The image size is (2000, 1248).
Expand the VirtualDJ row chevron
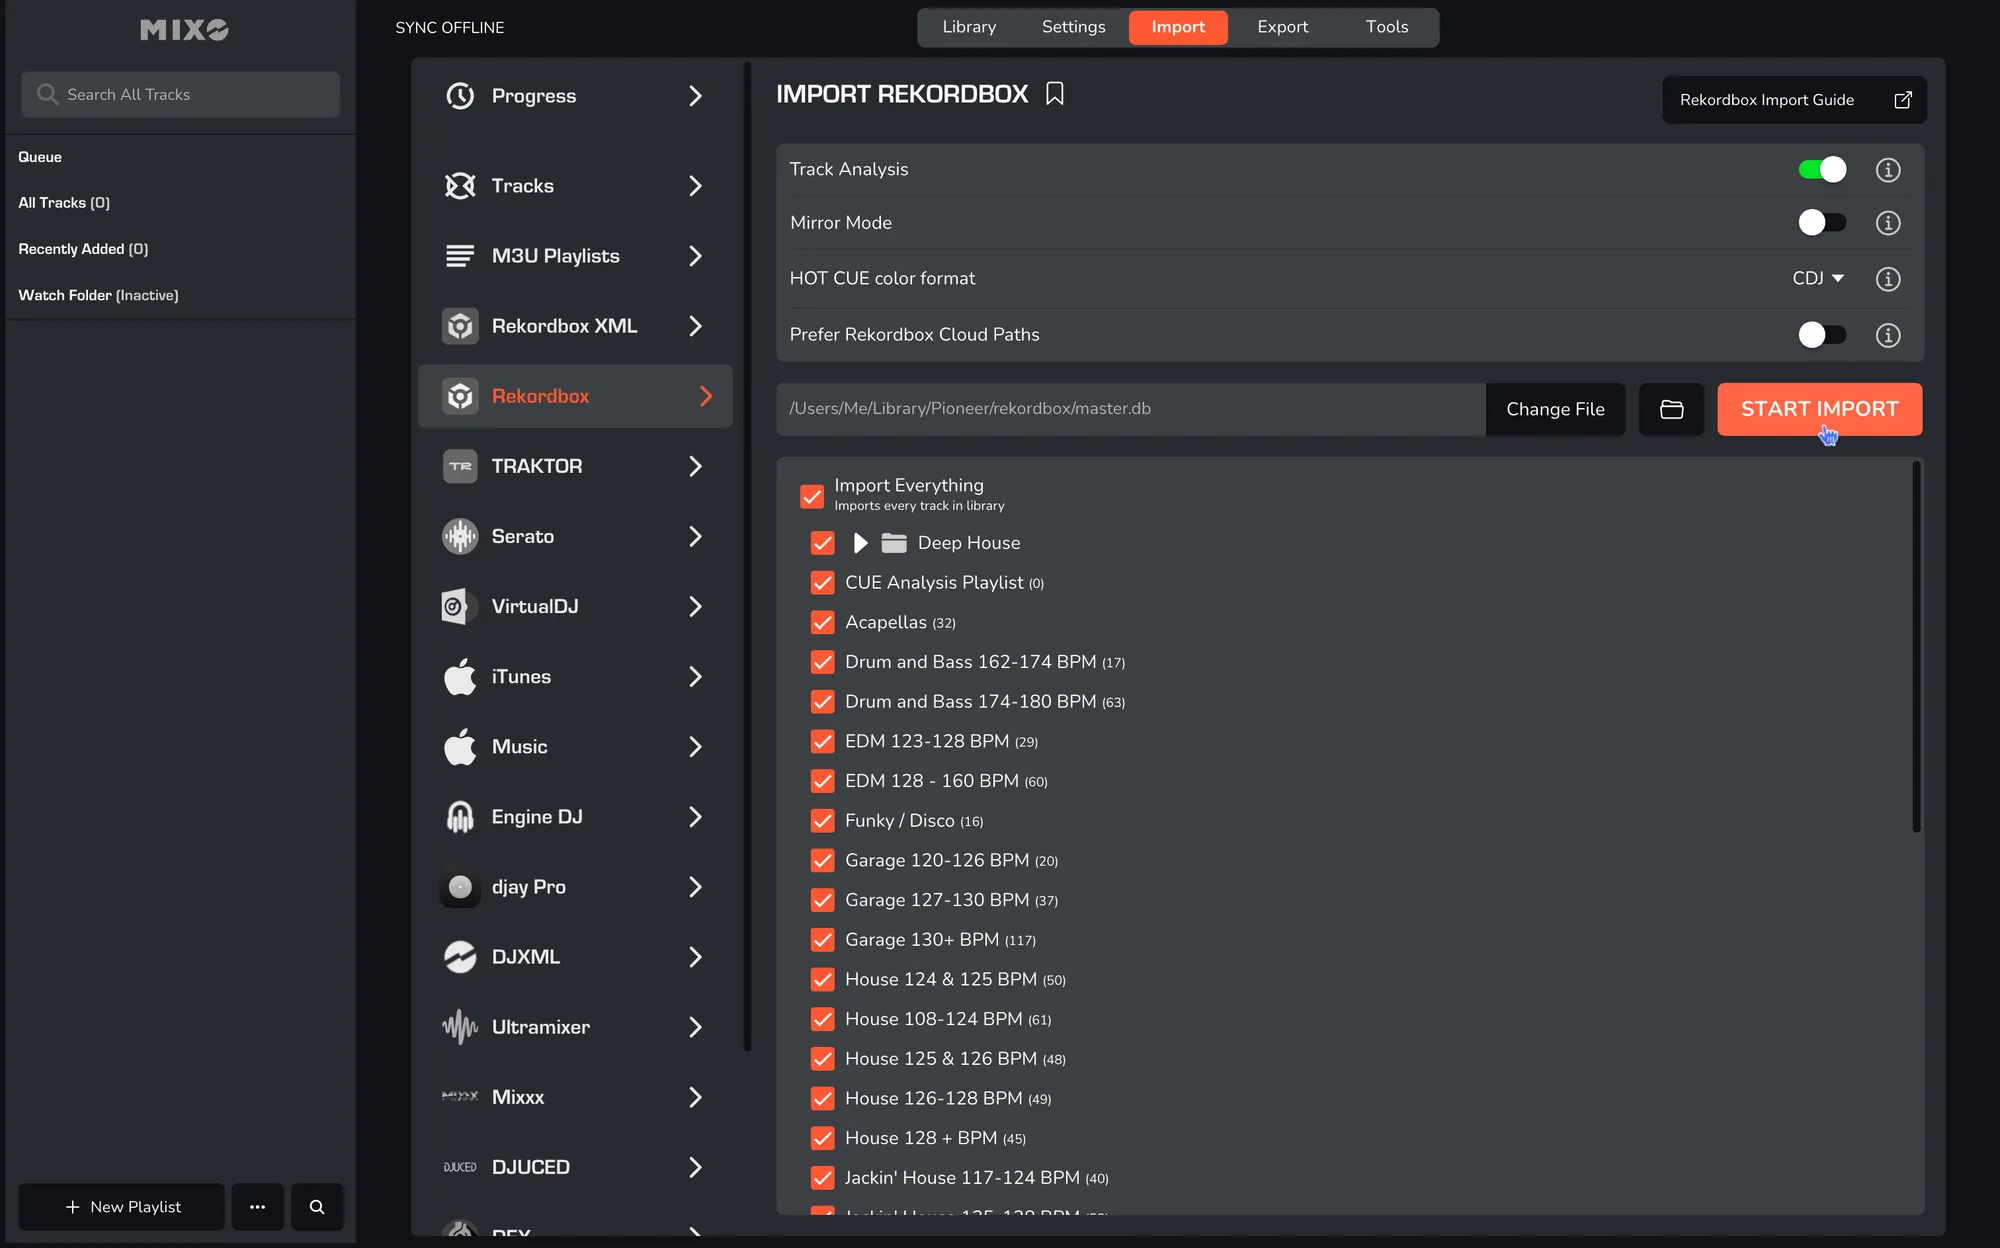pos(695,607)
